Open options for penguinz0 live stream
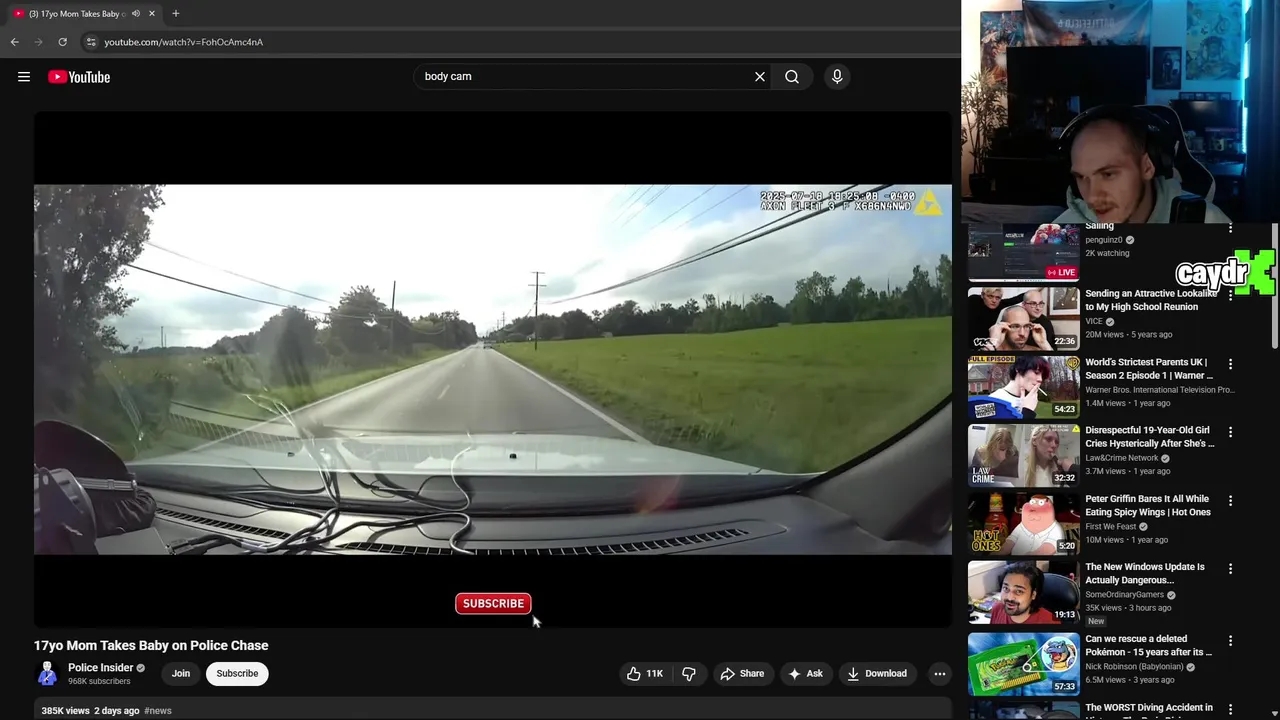Viewport: 1280px width, 720px height. (x=1231, y=228)
